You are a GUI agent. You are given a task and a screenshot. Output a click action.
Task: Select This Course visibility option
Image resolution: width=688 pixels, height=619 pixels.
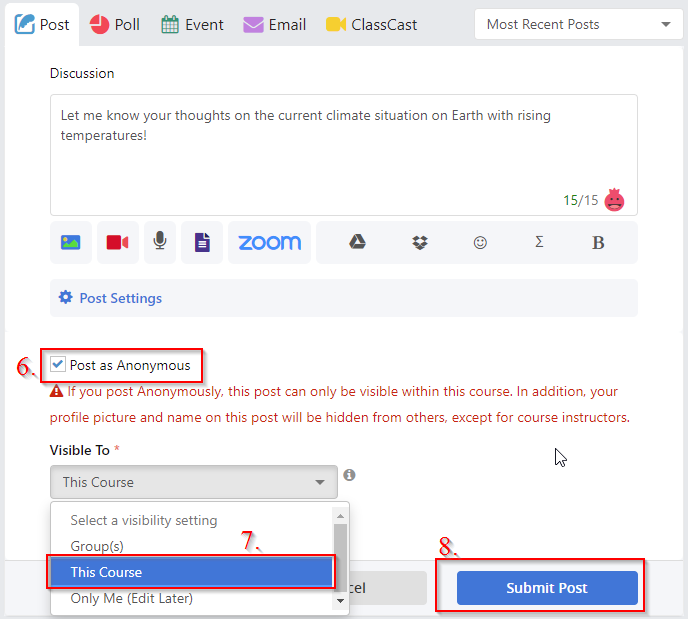click(x=191, y=572)
